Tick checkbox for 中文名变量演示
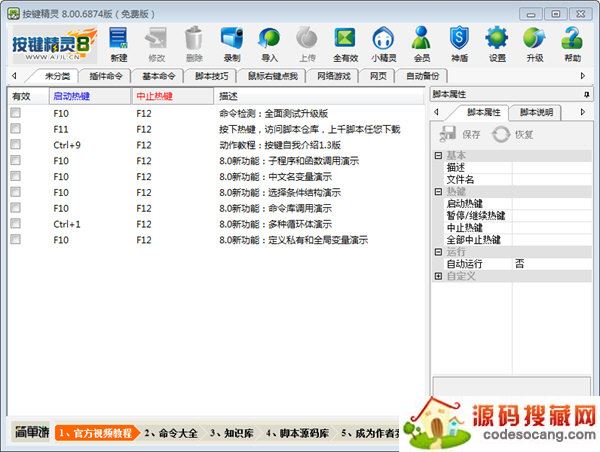600x452 pixels. [x=16, y=176]
